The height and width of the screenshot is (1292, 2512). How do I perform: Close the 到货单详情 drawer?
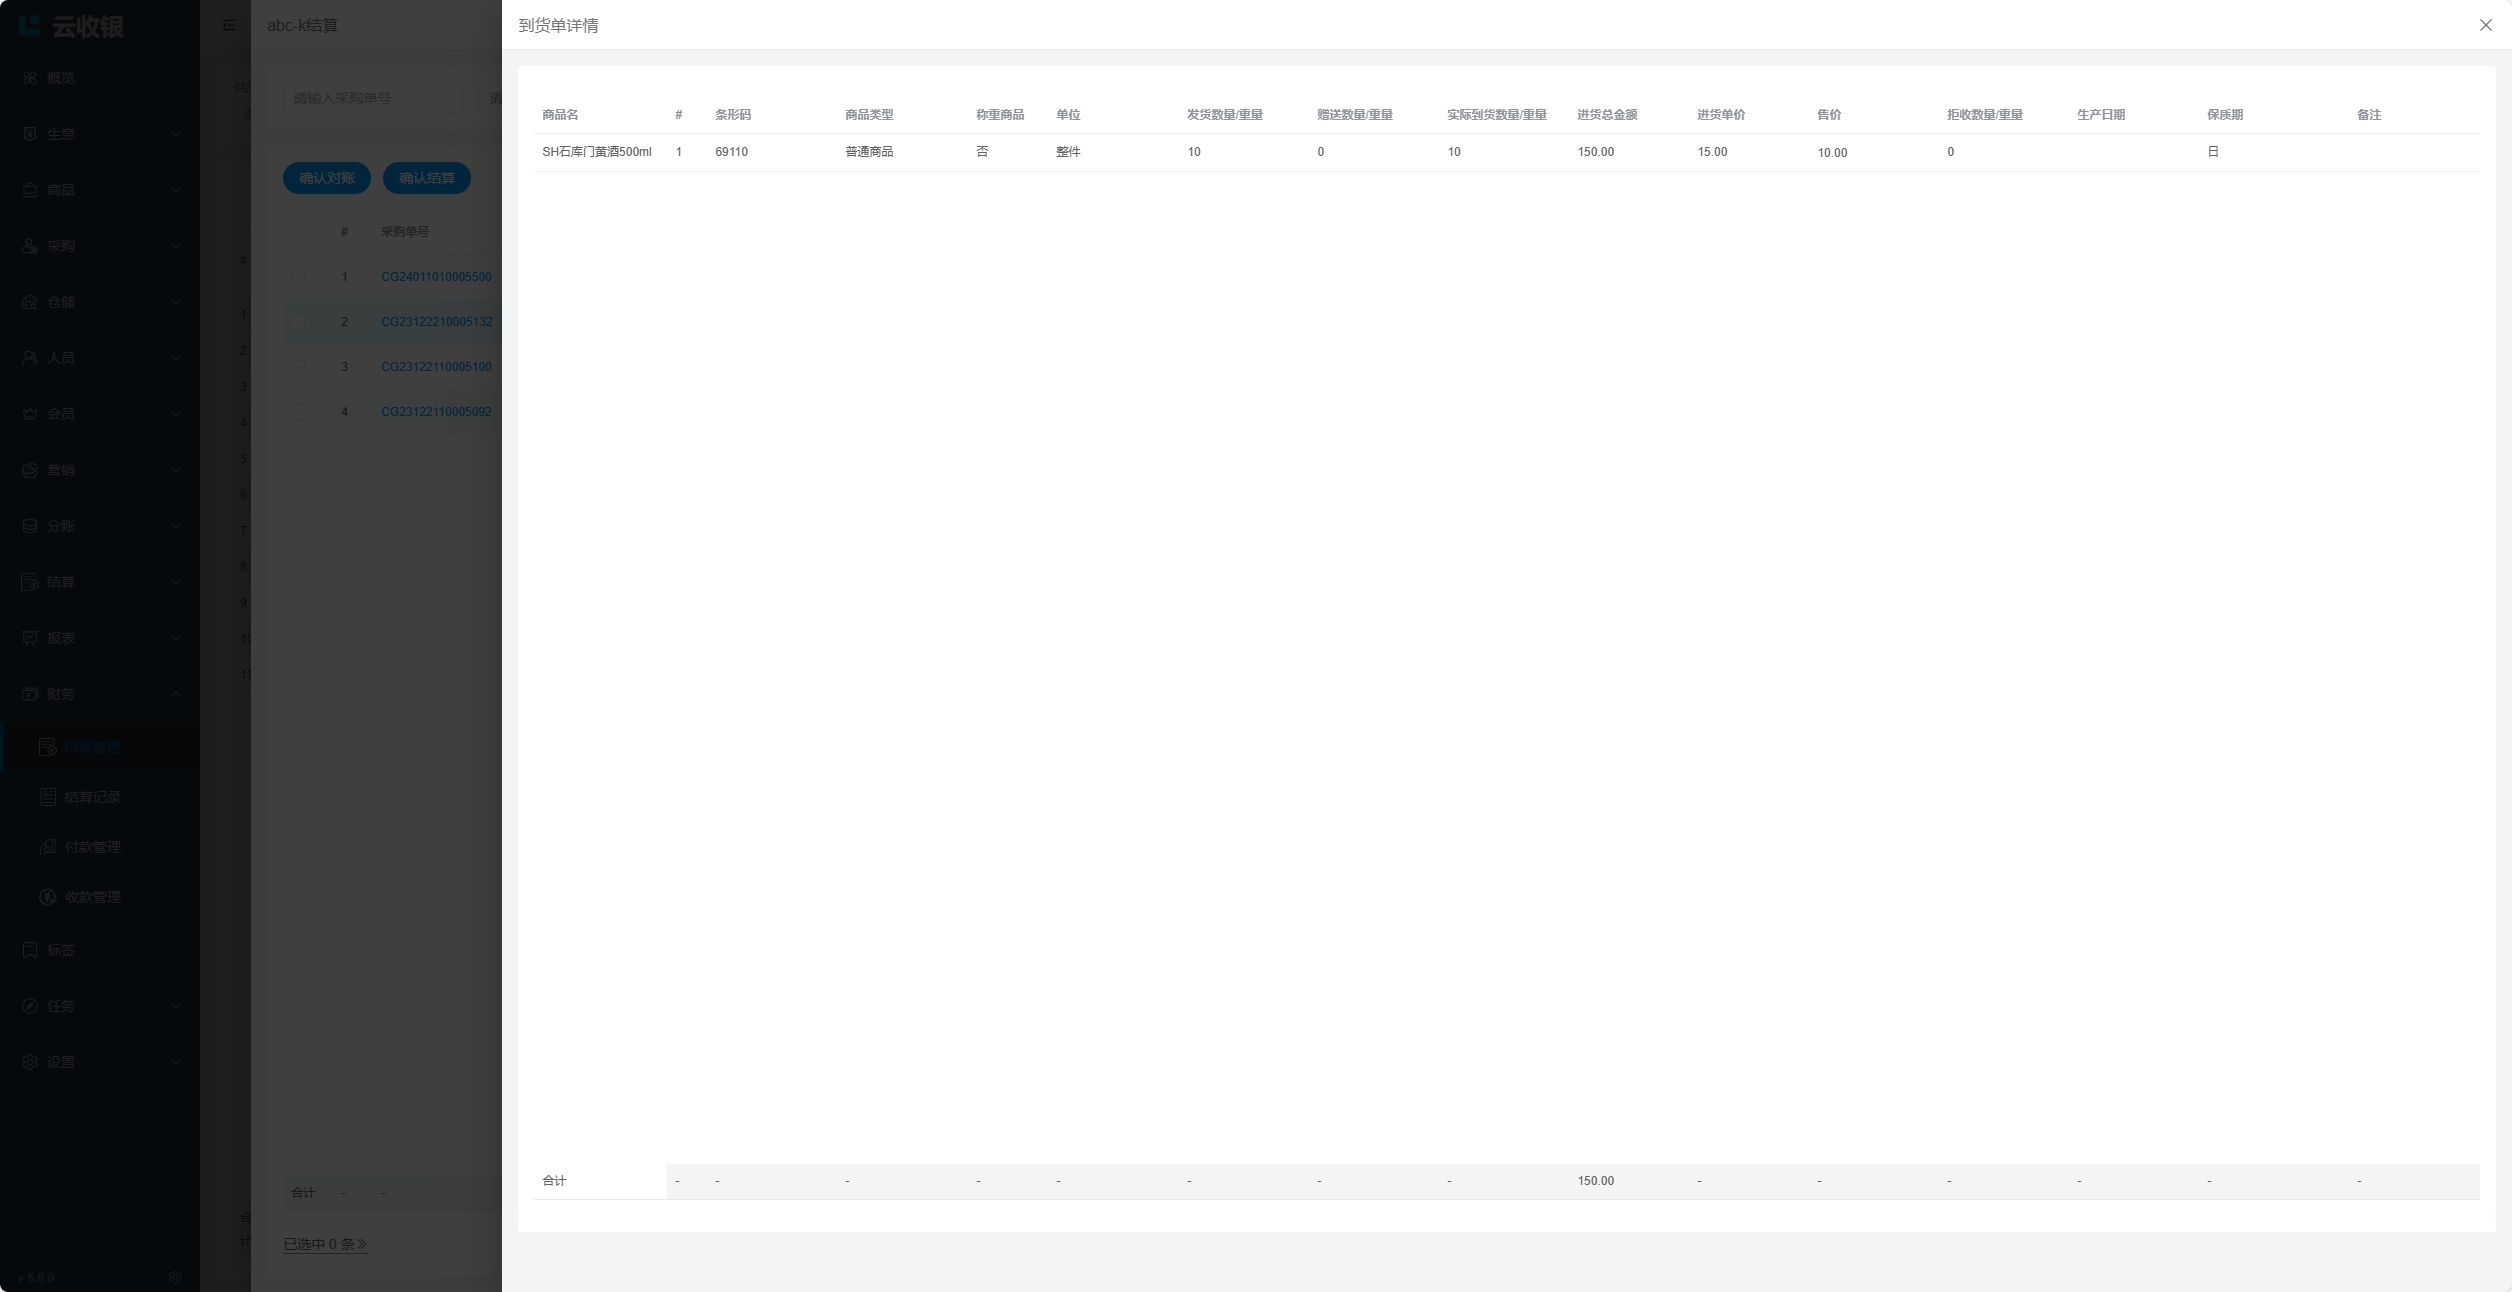(2485, 25)
